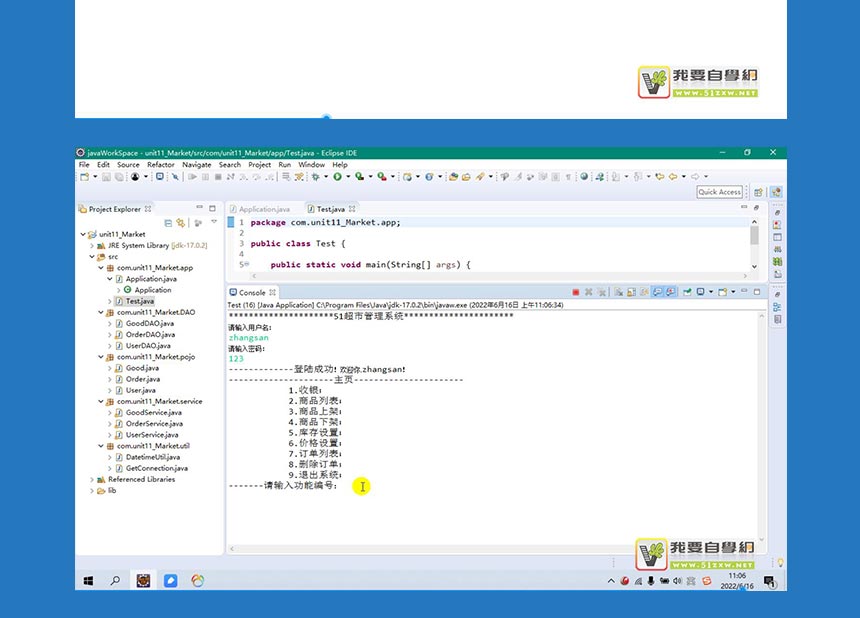Collapse com.unit11_Market.pojo package
This screenshot has height=618, width=860.
[x=101, y=357]
